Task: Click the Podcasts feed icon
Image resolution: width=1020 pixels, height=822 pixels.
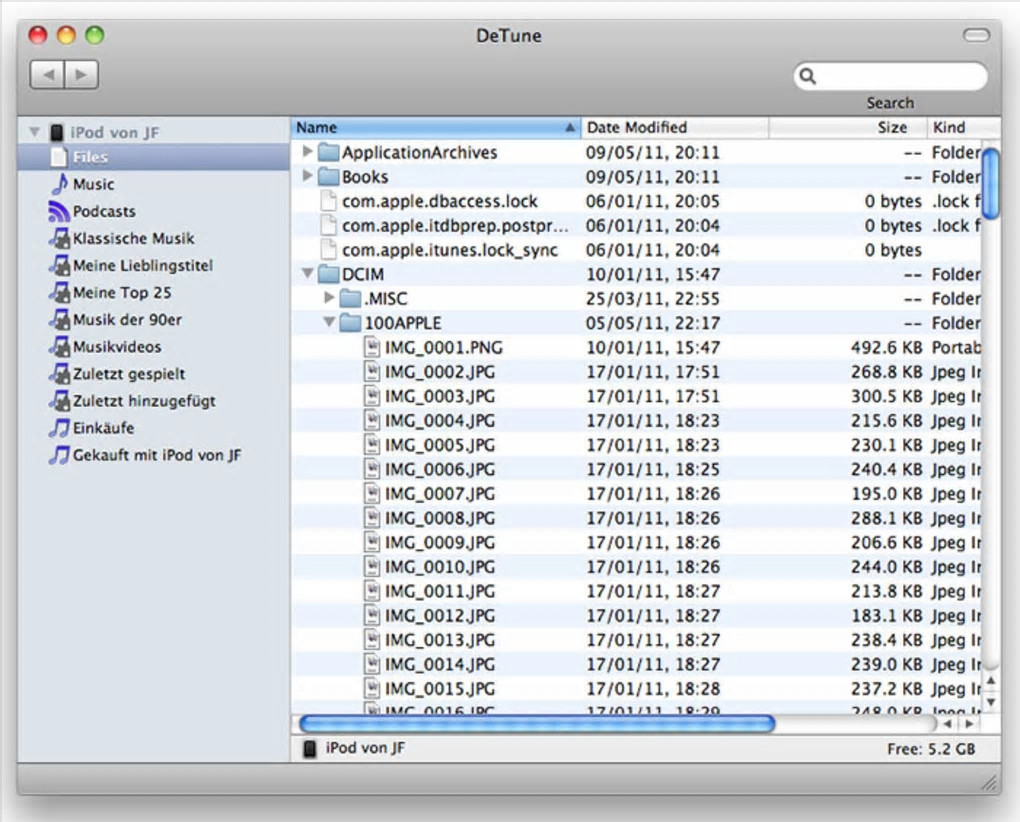Action: tap(59, 211)
